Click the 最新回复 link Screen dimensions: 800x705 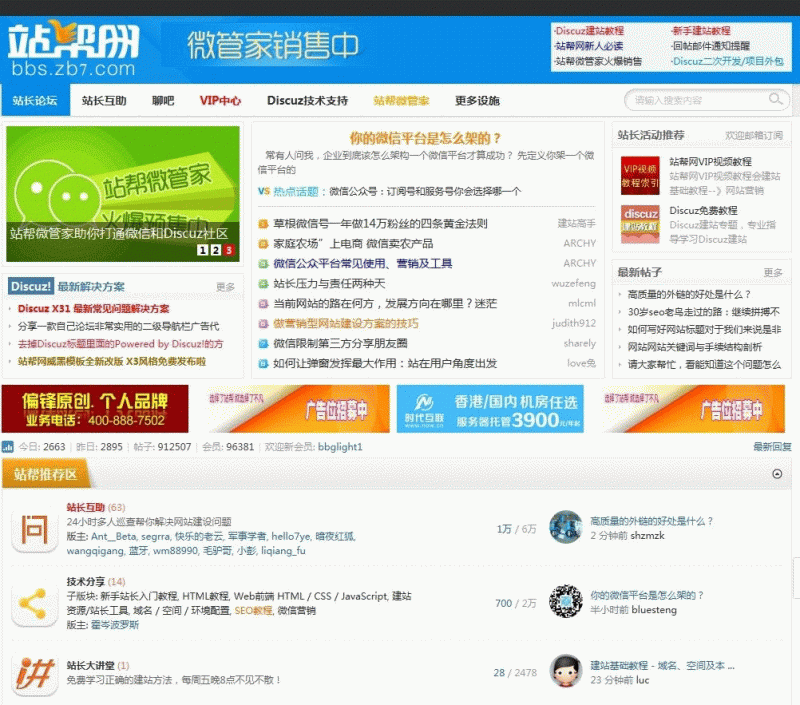(x=772, y=446)
